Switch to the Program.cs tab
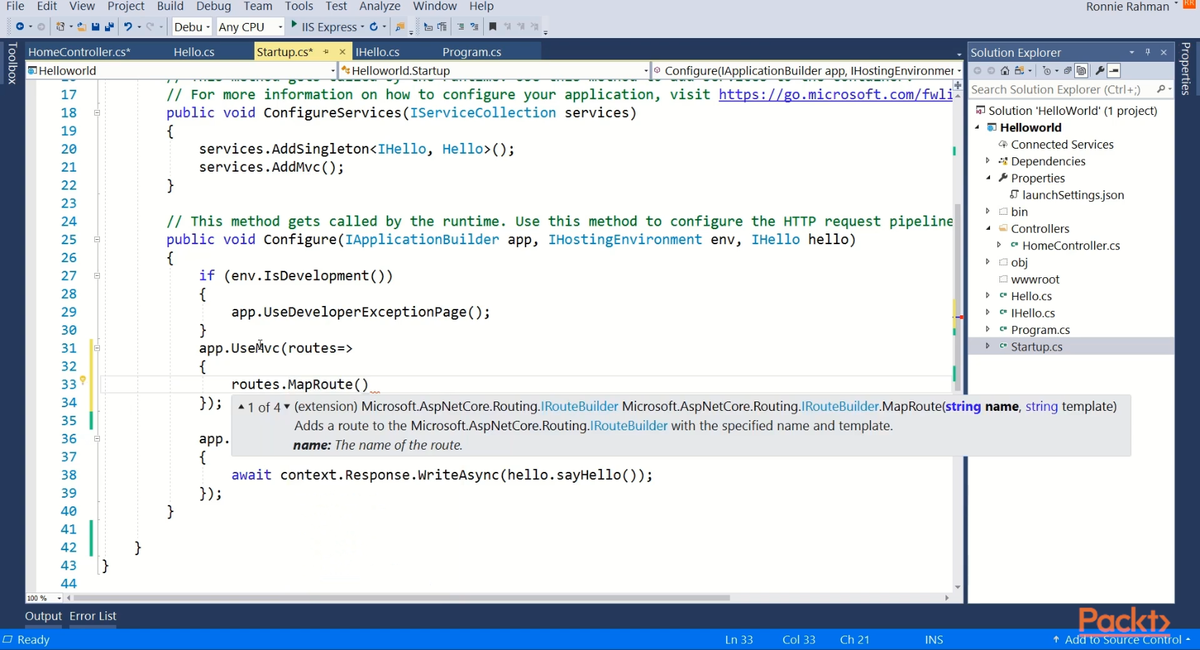This screenshot has height=650, width=1200. pyautogui.click(x=472, y=52)
